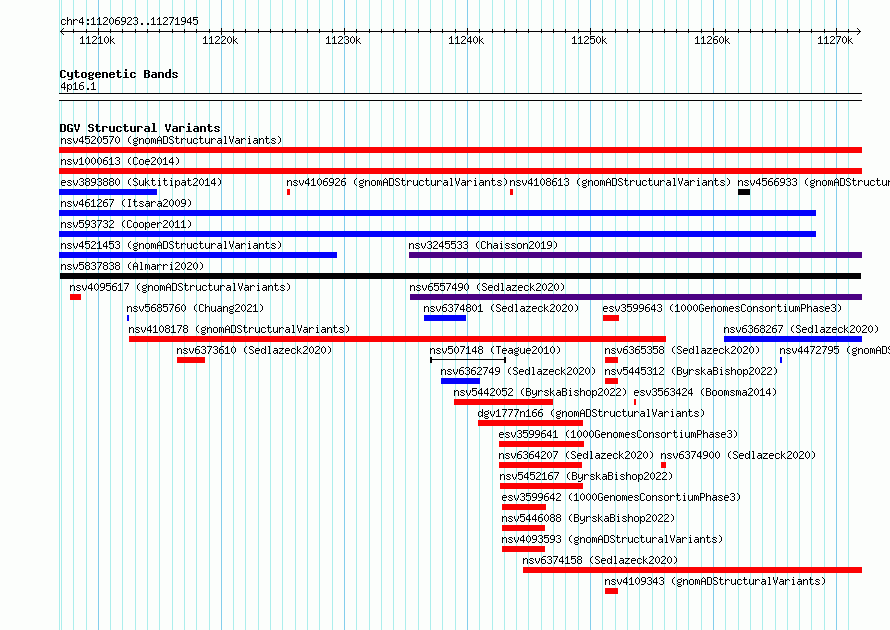The width and height of the screenshot is (890, 630).
Task: Open esv3599643 1000GenomesConsortiumPhase3 variant
Action: coord(722,308)
